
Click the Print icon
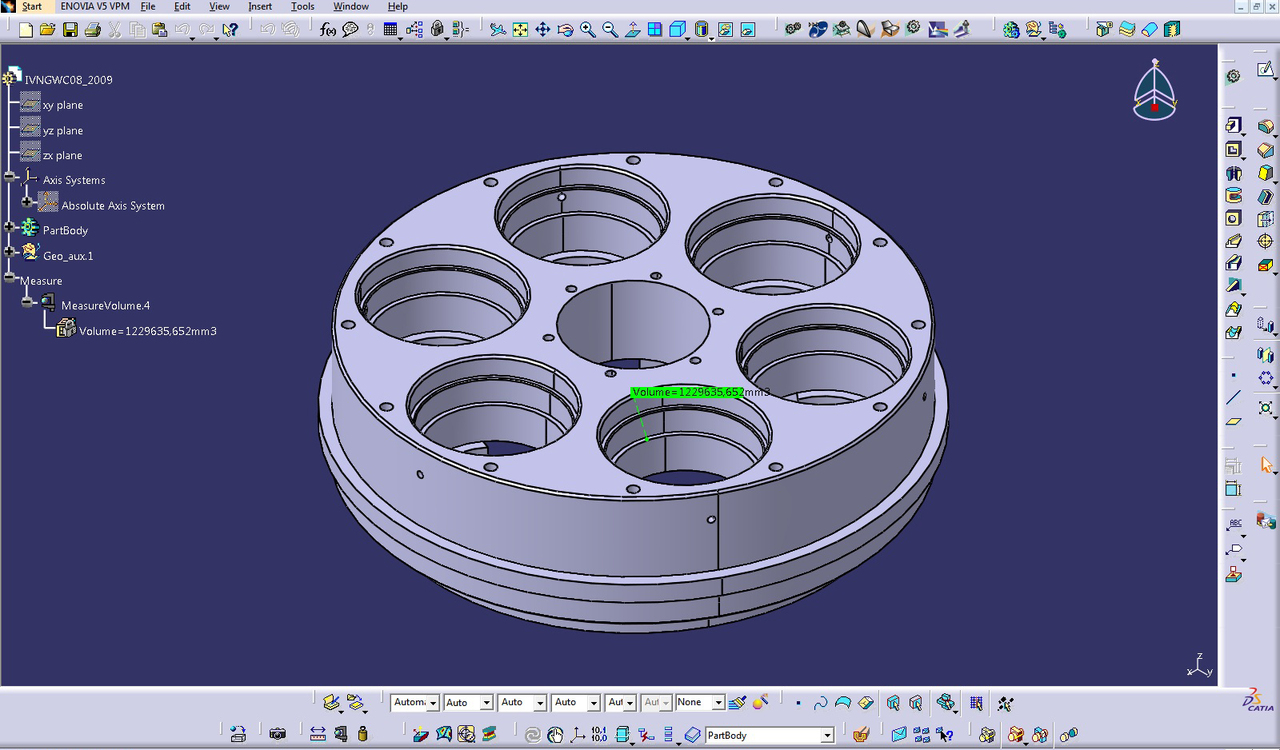(x=92, y=30)
